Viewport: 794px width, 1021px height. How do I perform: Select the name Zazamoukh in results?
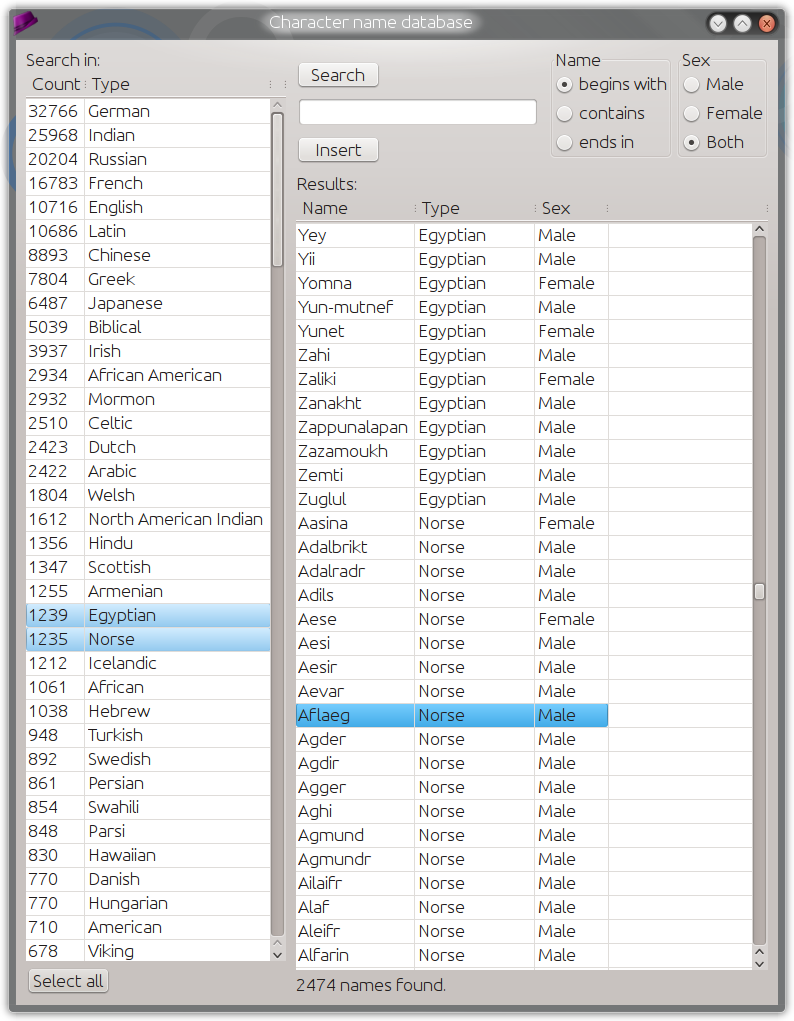pyautogui.click(x=343, y=451)
